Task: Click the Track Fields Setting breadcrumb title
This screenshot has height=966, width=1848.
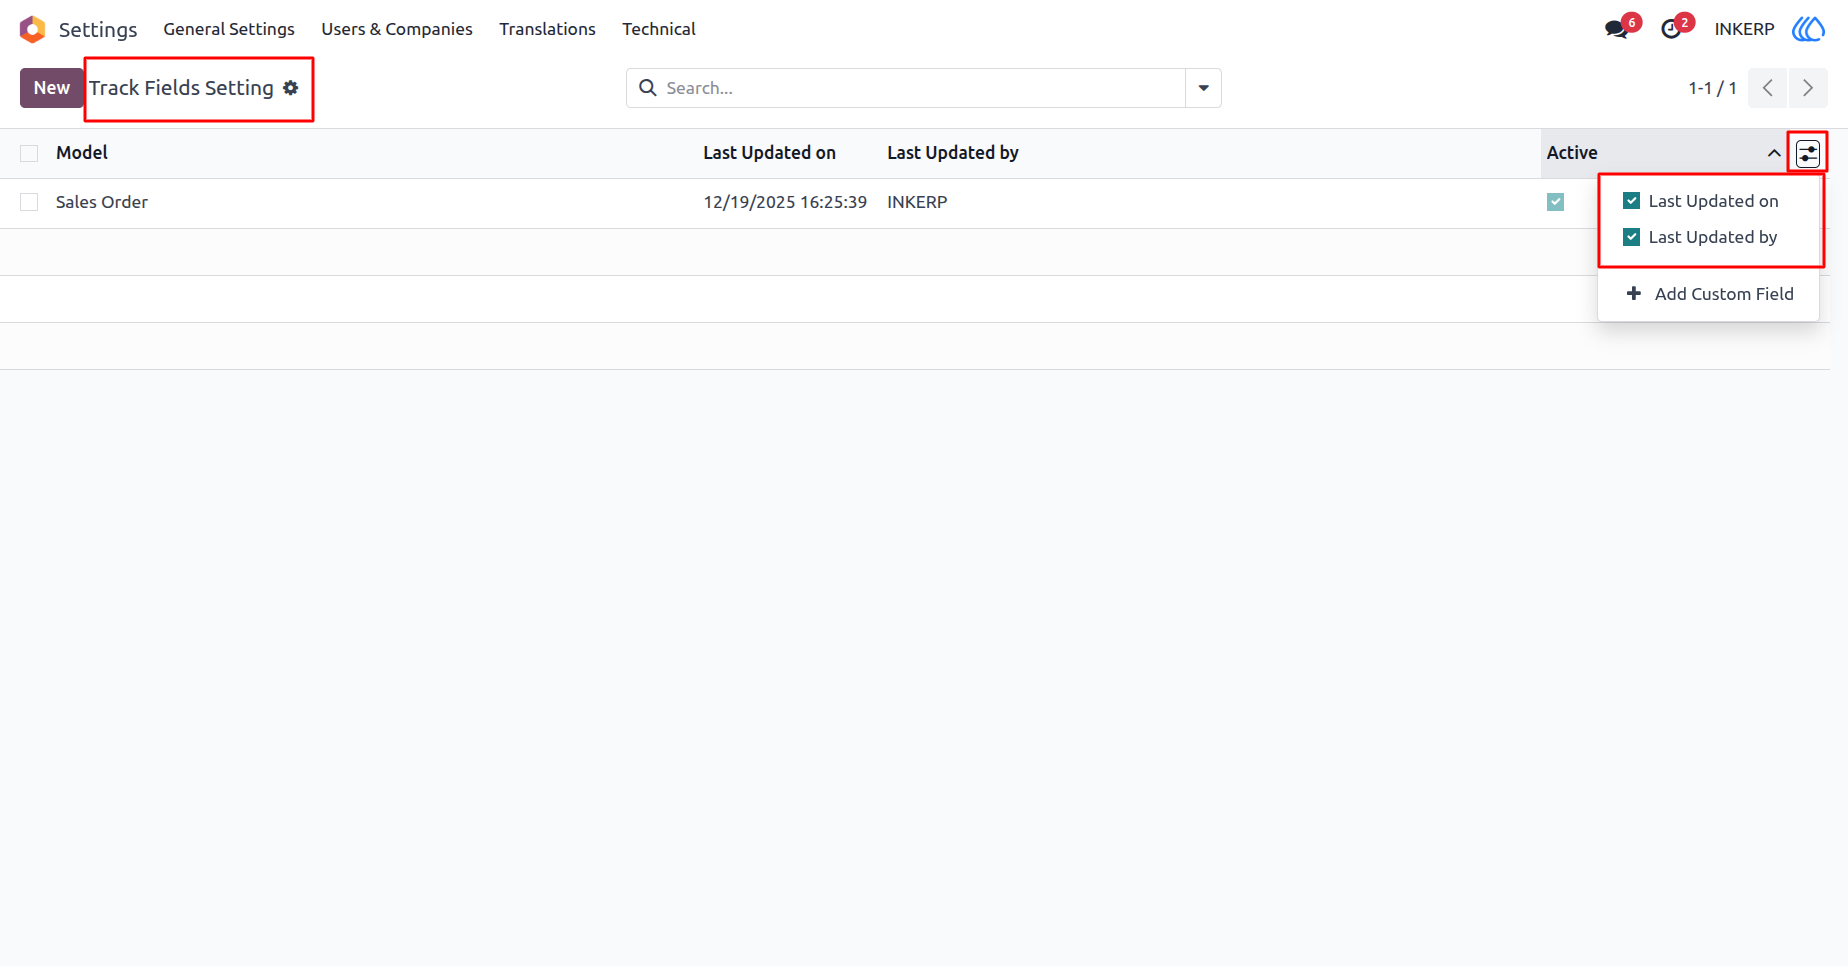Action: tap(181, 88)
